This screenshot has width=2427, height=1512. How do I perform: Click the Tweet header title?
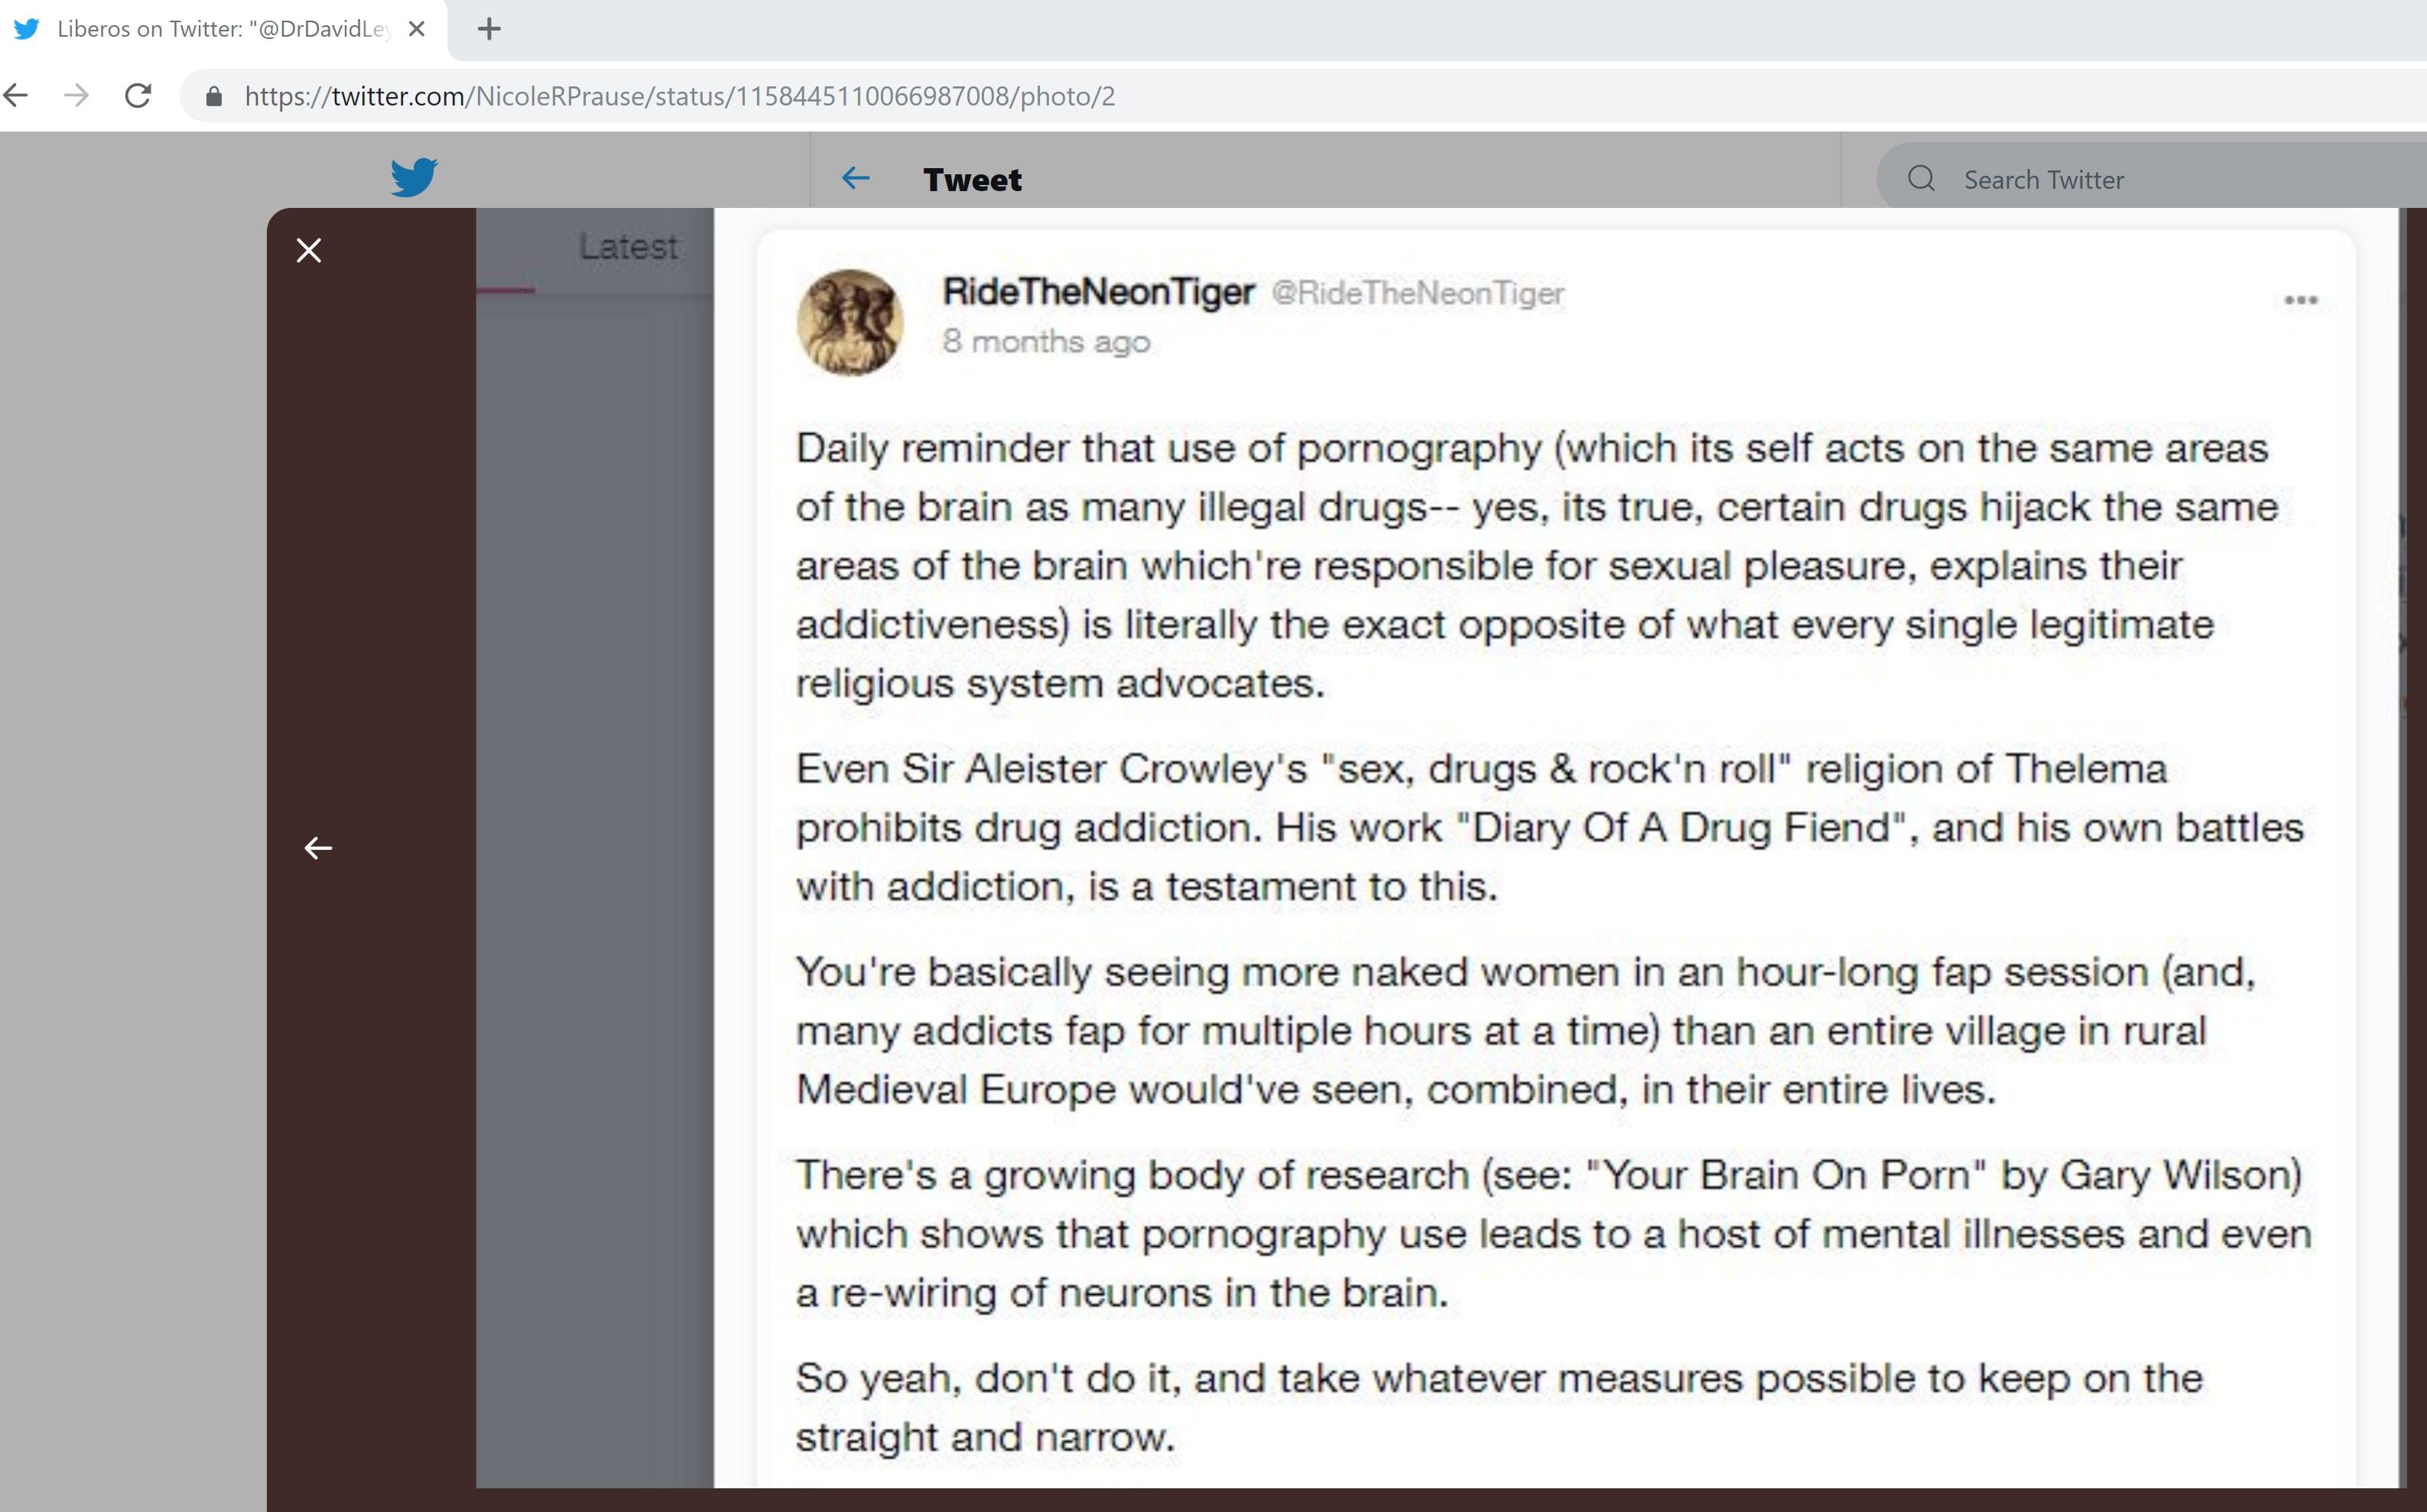[x=972, y=180]
